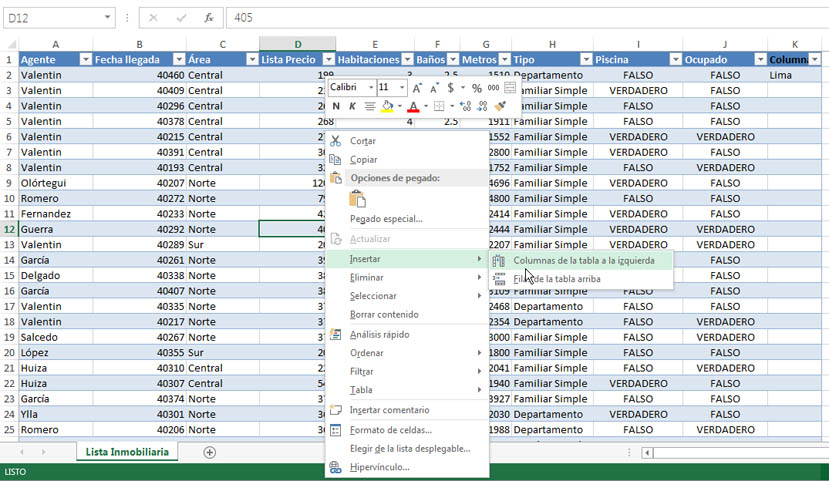The image size is (829, 481).
Task: Click the center align icon in mini toolbar
Action: [370, 106]
